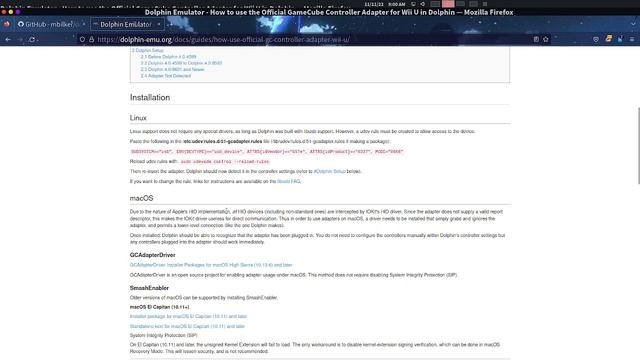640x360 pixels.
Task: Click the Linux subsection heading
Action: [x=138, y=118]
